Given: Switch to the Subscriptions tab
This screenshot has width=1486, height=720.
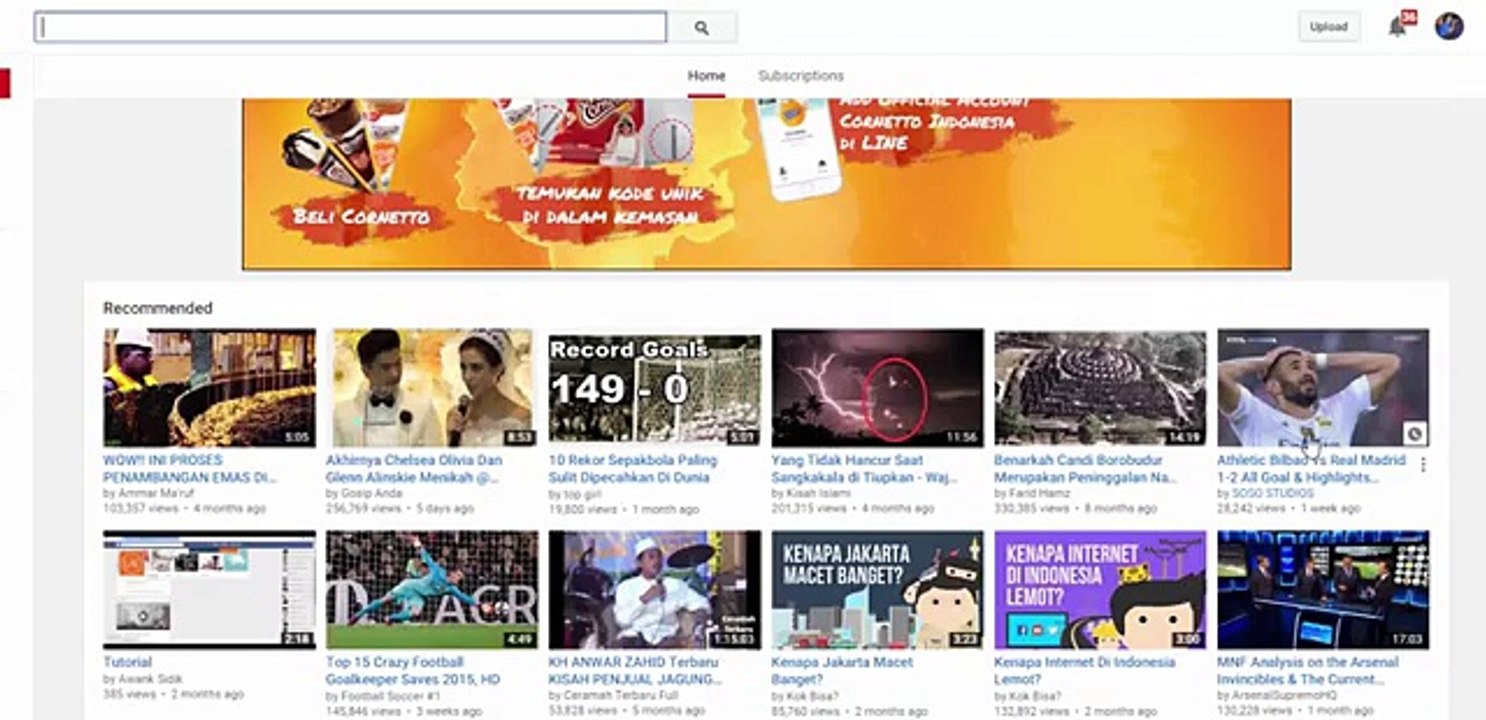Looking at the screenshot, I should (801, 76).
